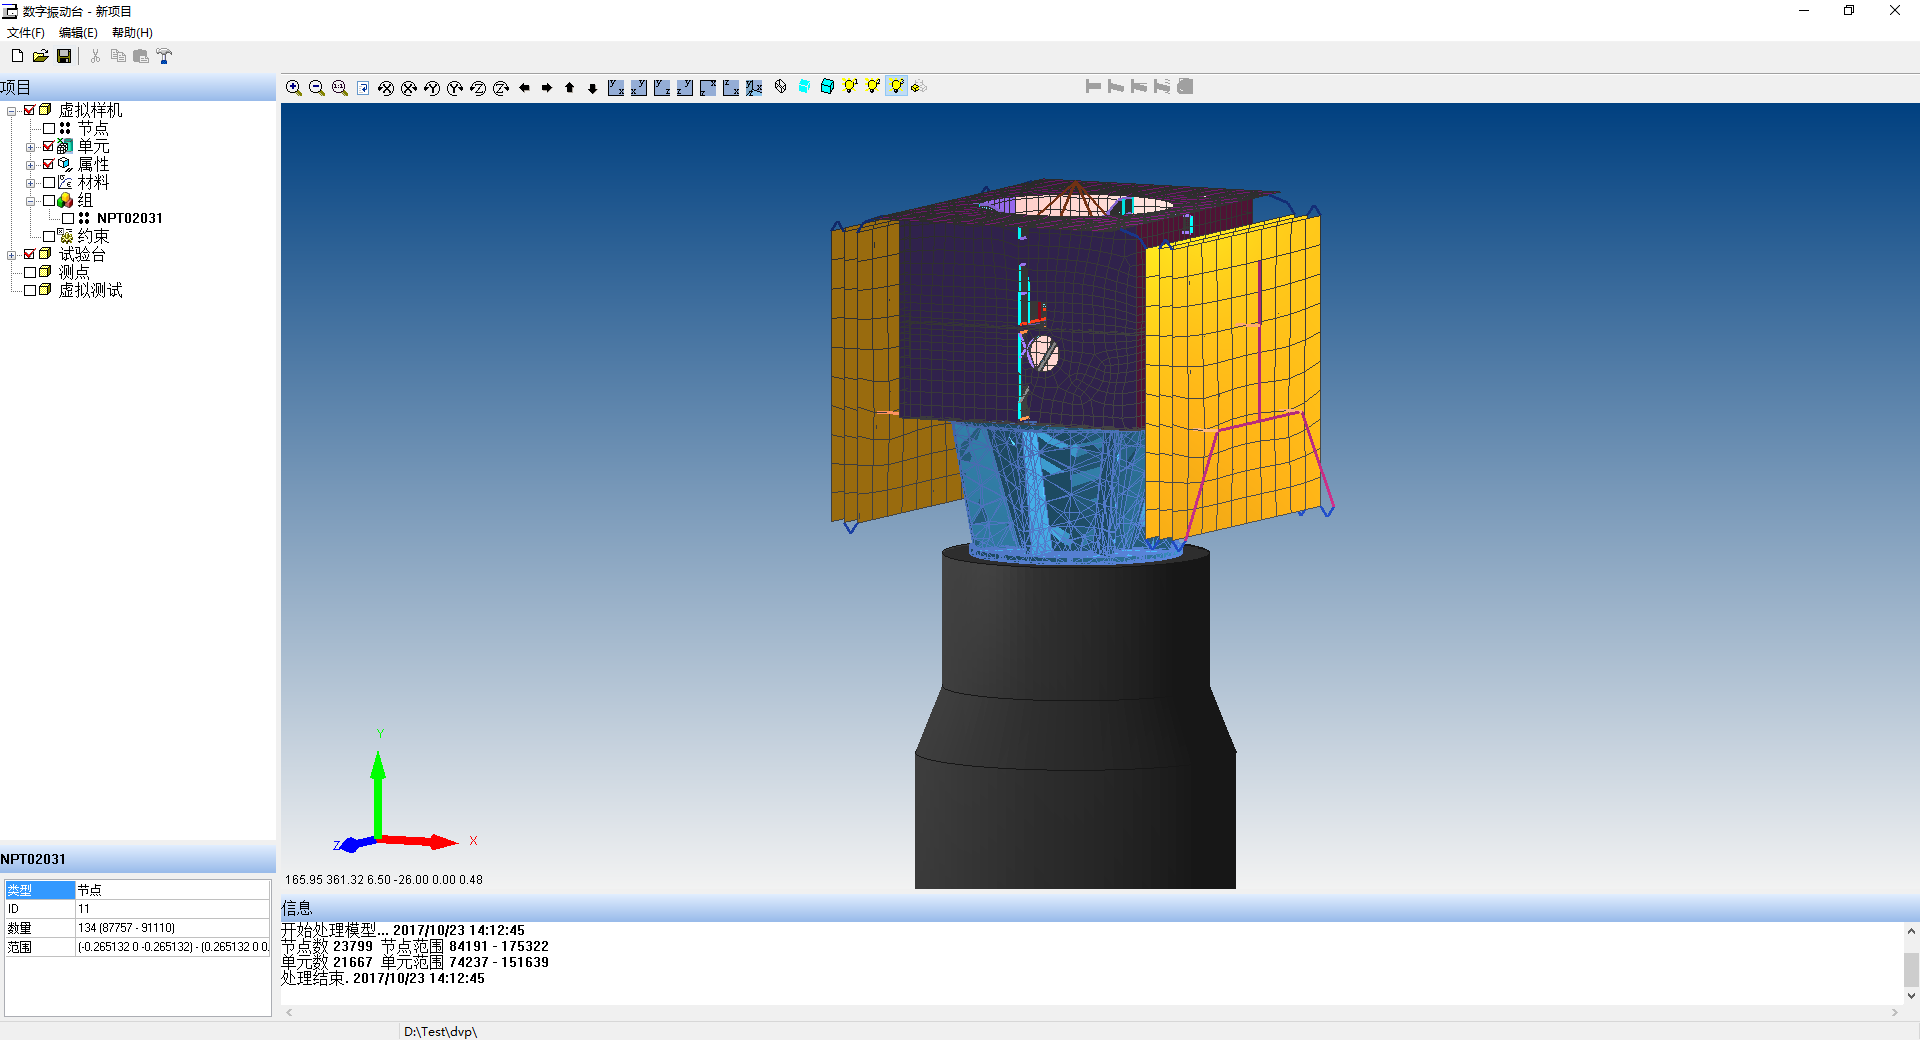Click the info panel scroll down arrow

tap(1910, 996)
